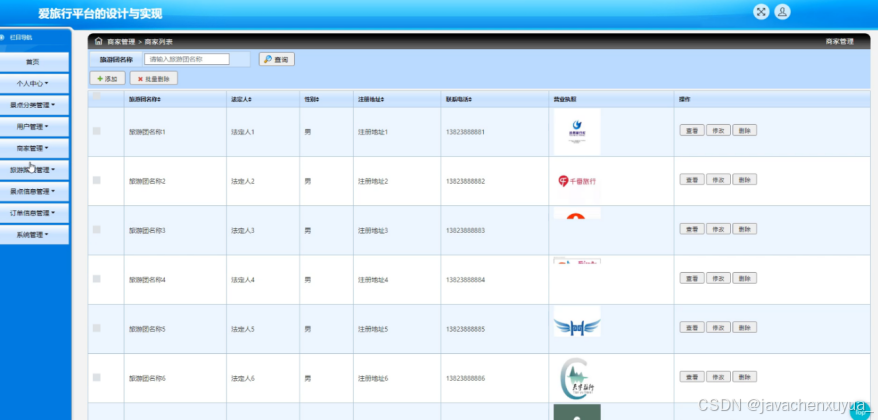Screen dimensions: 878x420
Task: Check the checkbox for 旅游团名称4 row
Action: click(97, 278)
